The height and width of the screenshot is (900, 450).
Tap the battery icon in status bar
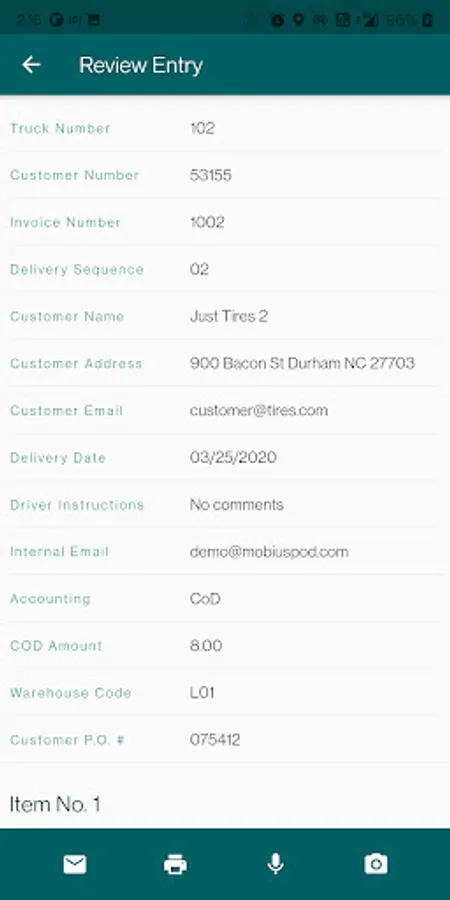[427, 21]
